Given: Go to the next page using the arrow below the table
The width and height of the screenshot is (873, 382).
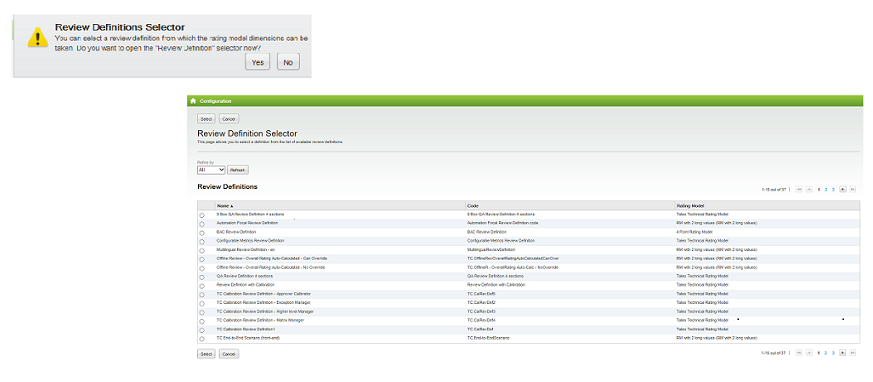Looking at the screenshot, I should tap(842, 352).
